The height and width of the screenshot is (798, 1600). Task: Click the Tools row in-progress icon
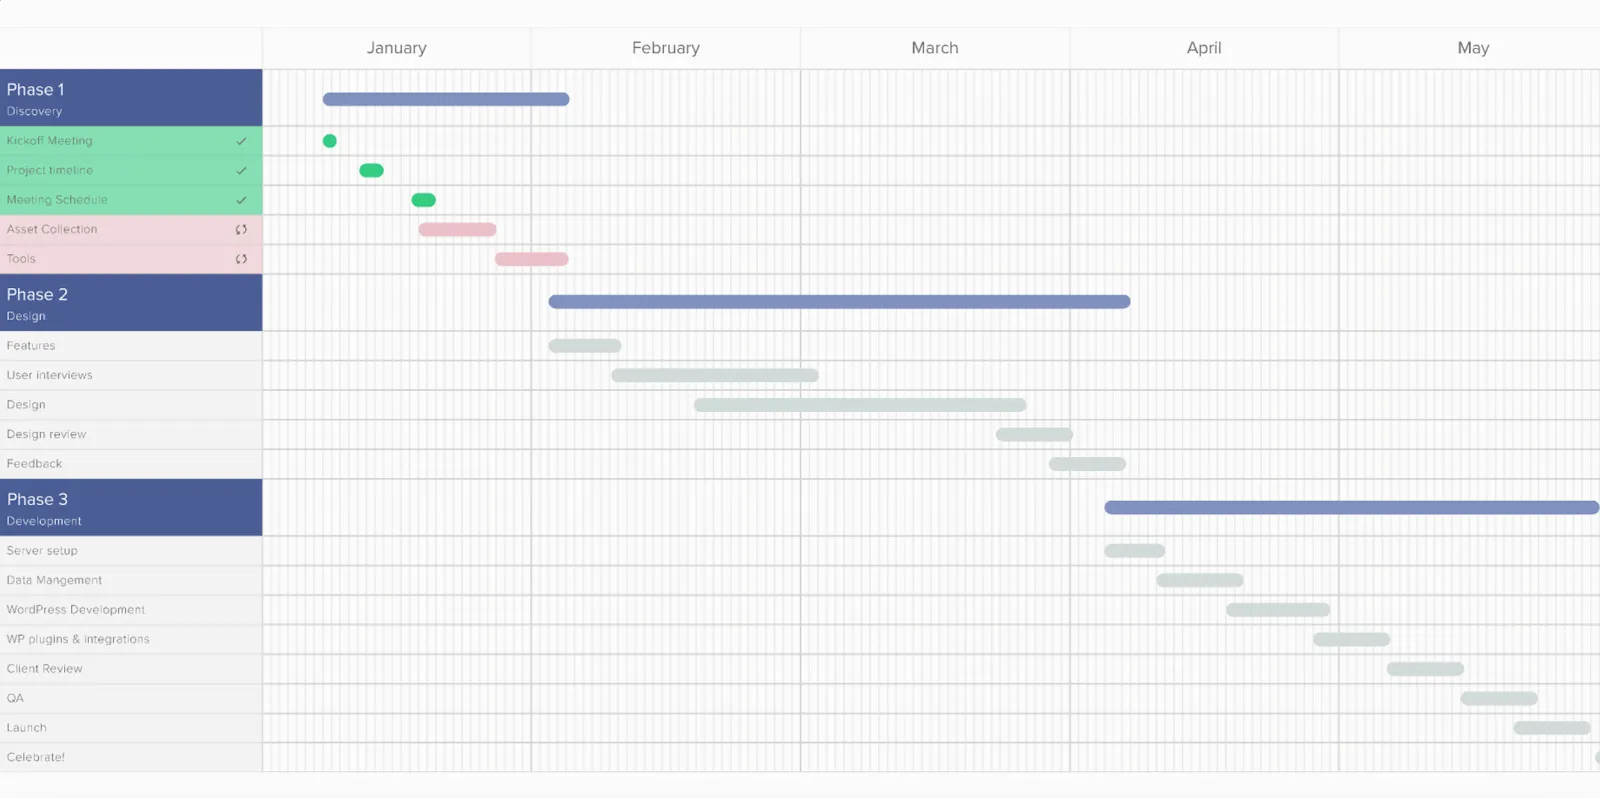tap(241, 259)
